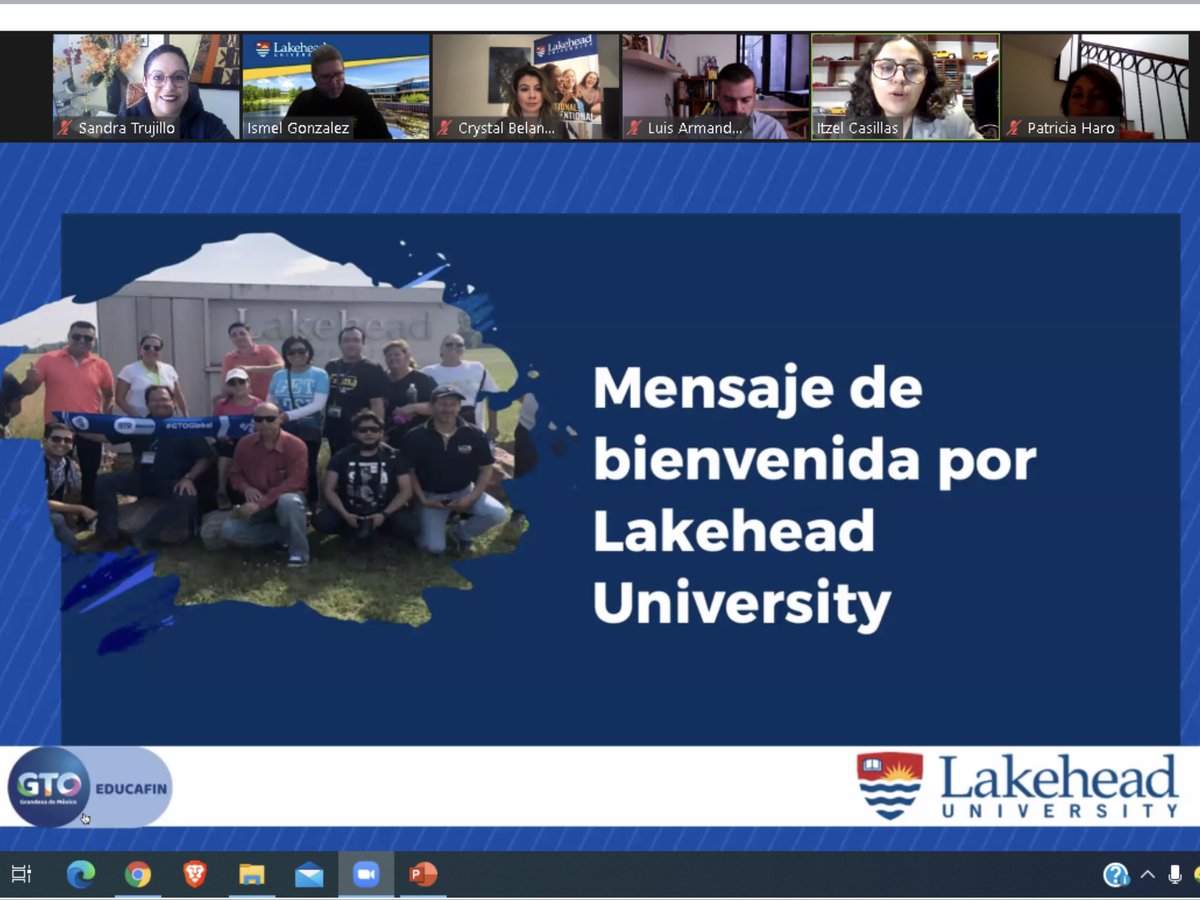Click Luis Armando's muted microphone icon
The height and width of the screenshot is (900, 1200).
pyautogui.click(x=634, y=128)
